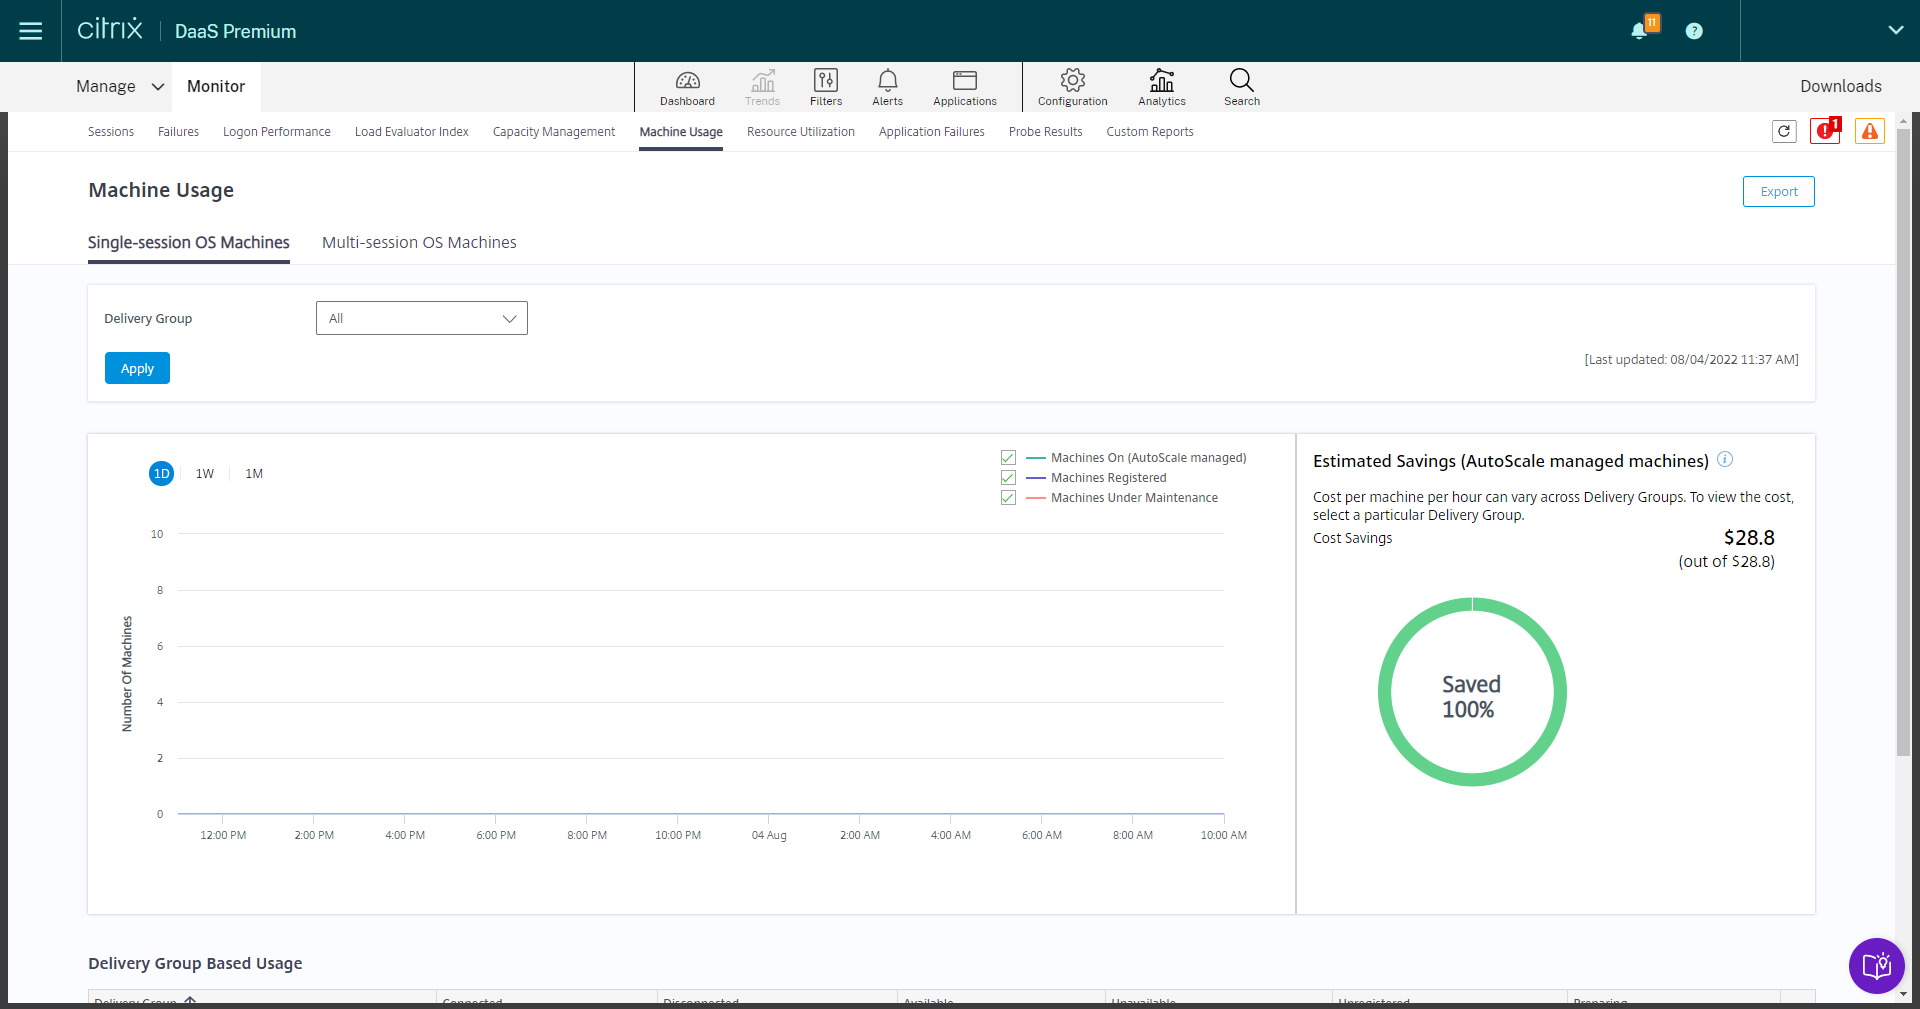Image resolution: width=1920 pixels, height=1009 pixels.
Task: Select the 1W time range
Action: tap(205, 474)
